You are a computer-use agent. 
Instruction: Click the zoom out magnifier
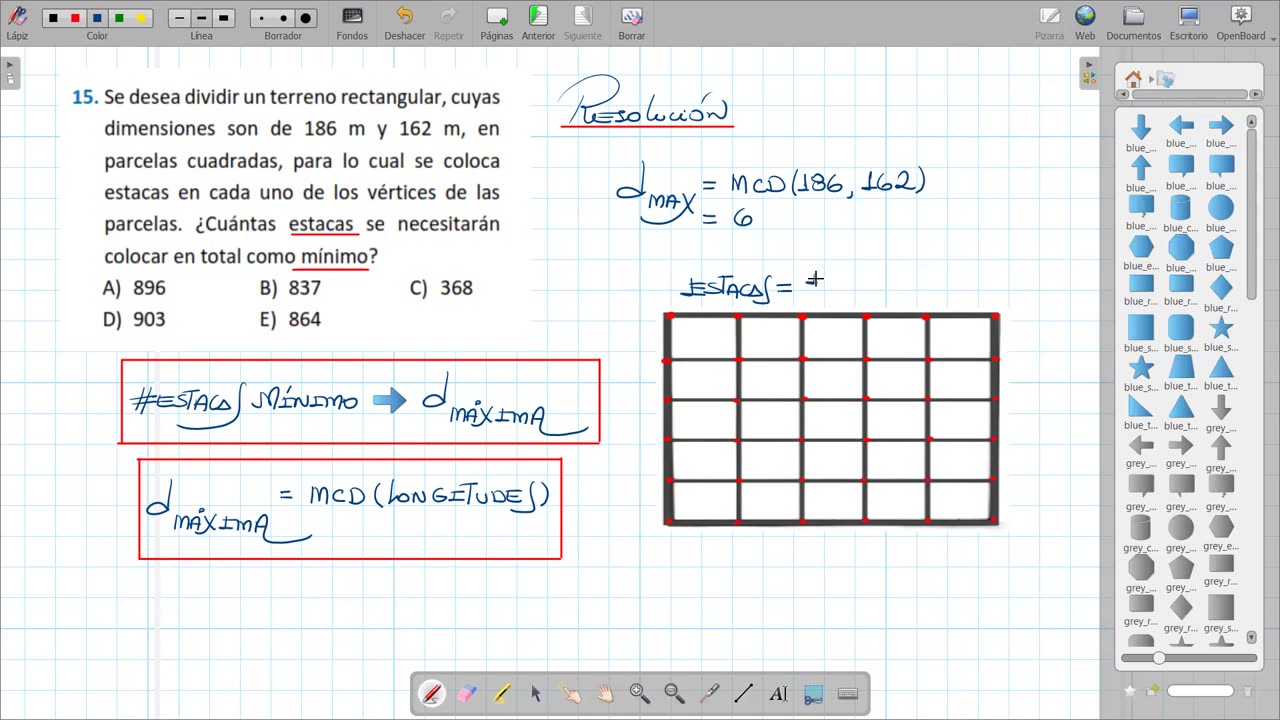pos(674,693)
